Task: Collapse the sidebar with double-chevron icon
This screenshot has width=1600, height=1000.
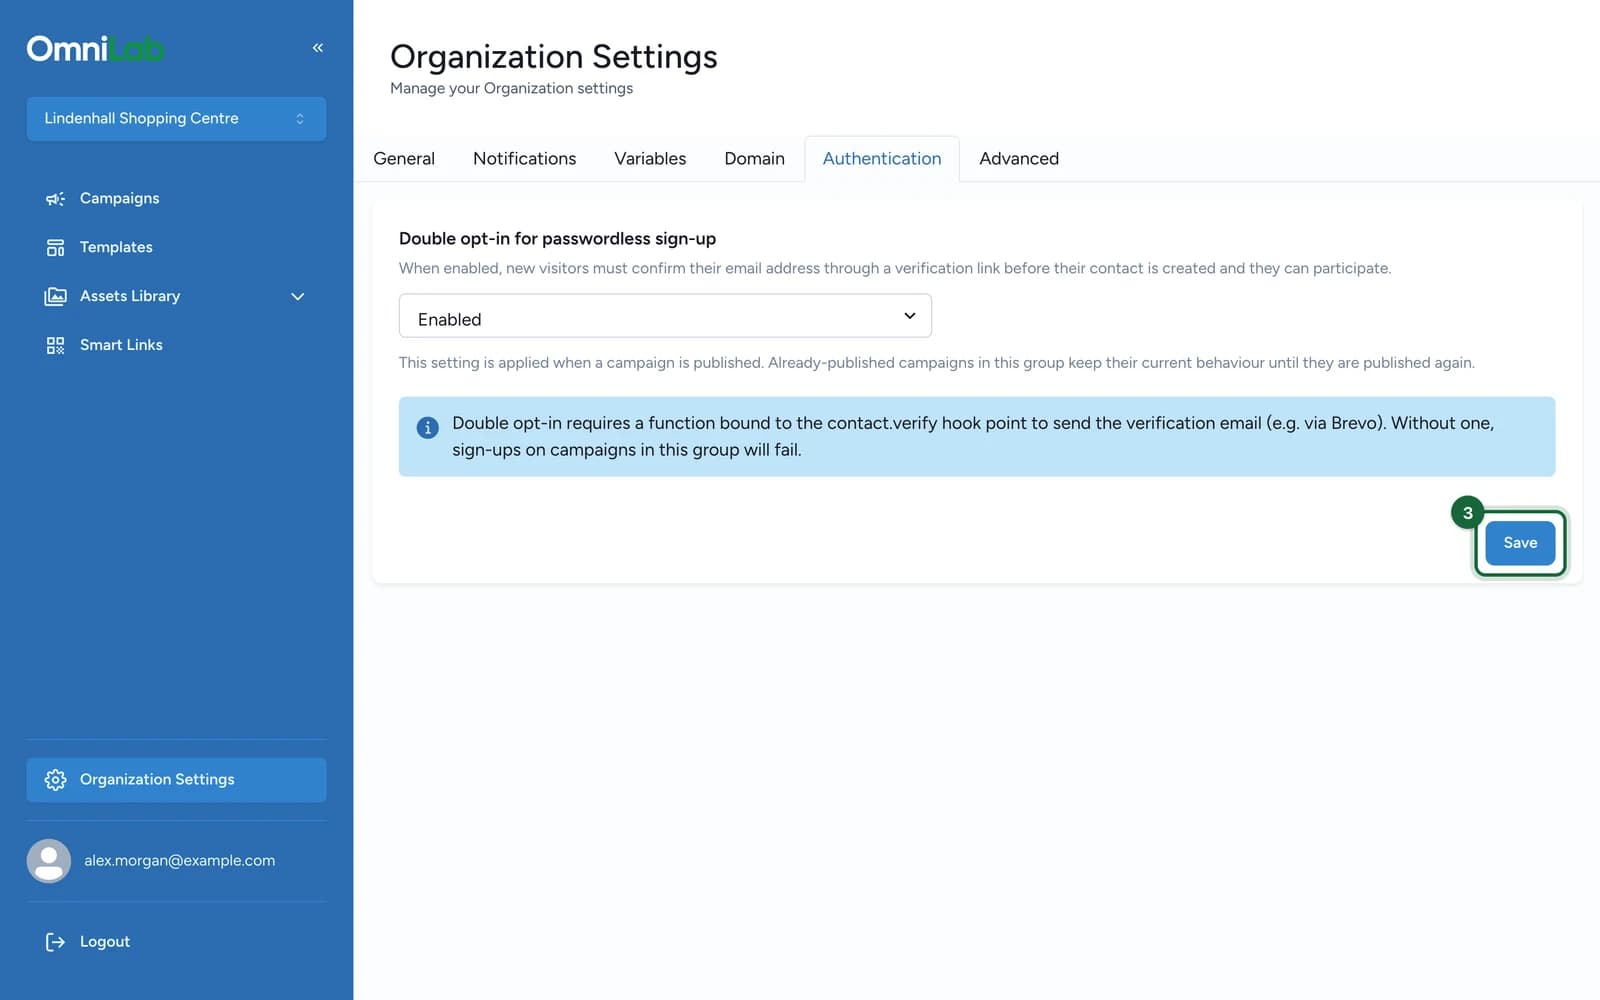Action: (318, 48)
